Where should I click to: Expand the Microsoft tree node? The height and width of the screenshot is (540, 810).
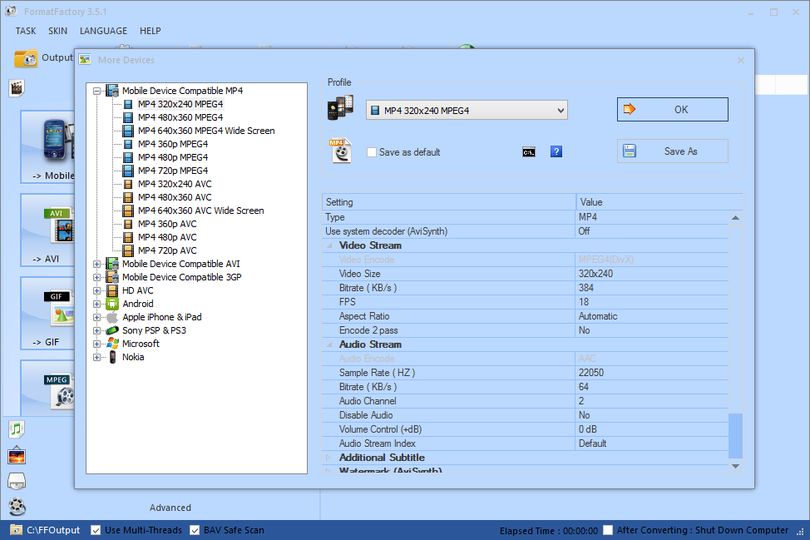97,344
